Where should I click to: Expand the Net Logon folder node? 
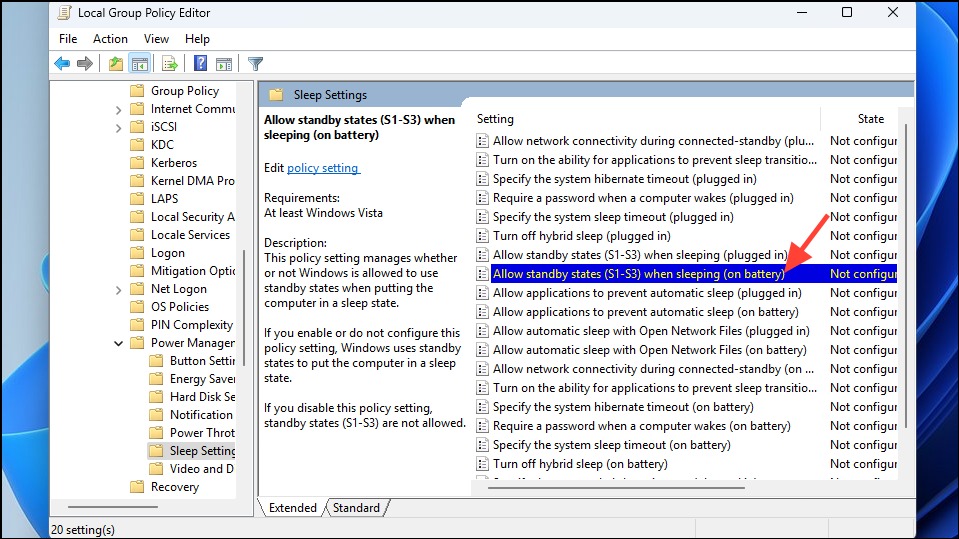(x=119, y=290)
